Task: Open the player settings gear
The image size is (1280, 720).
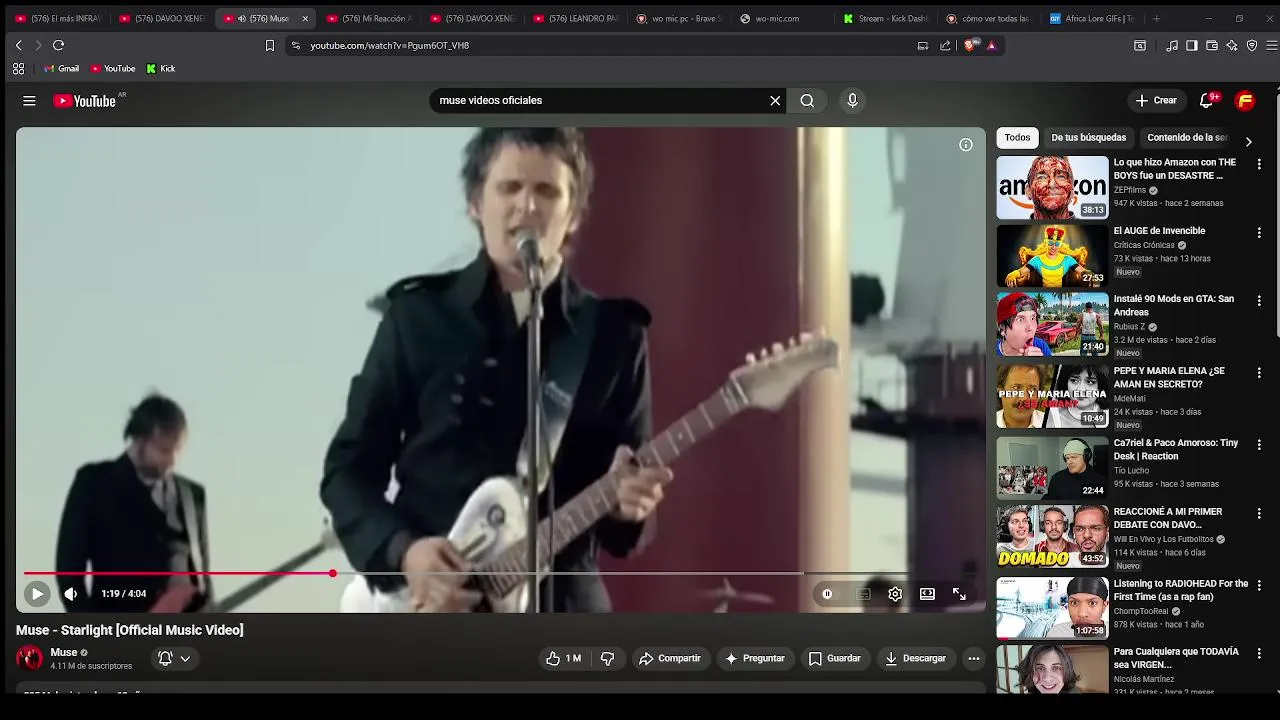Action: coord(895,594)
